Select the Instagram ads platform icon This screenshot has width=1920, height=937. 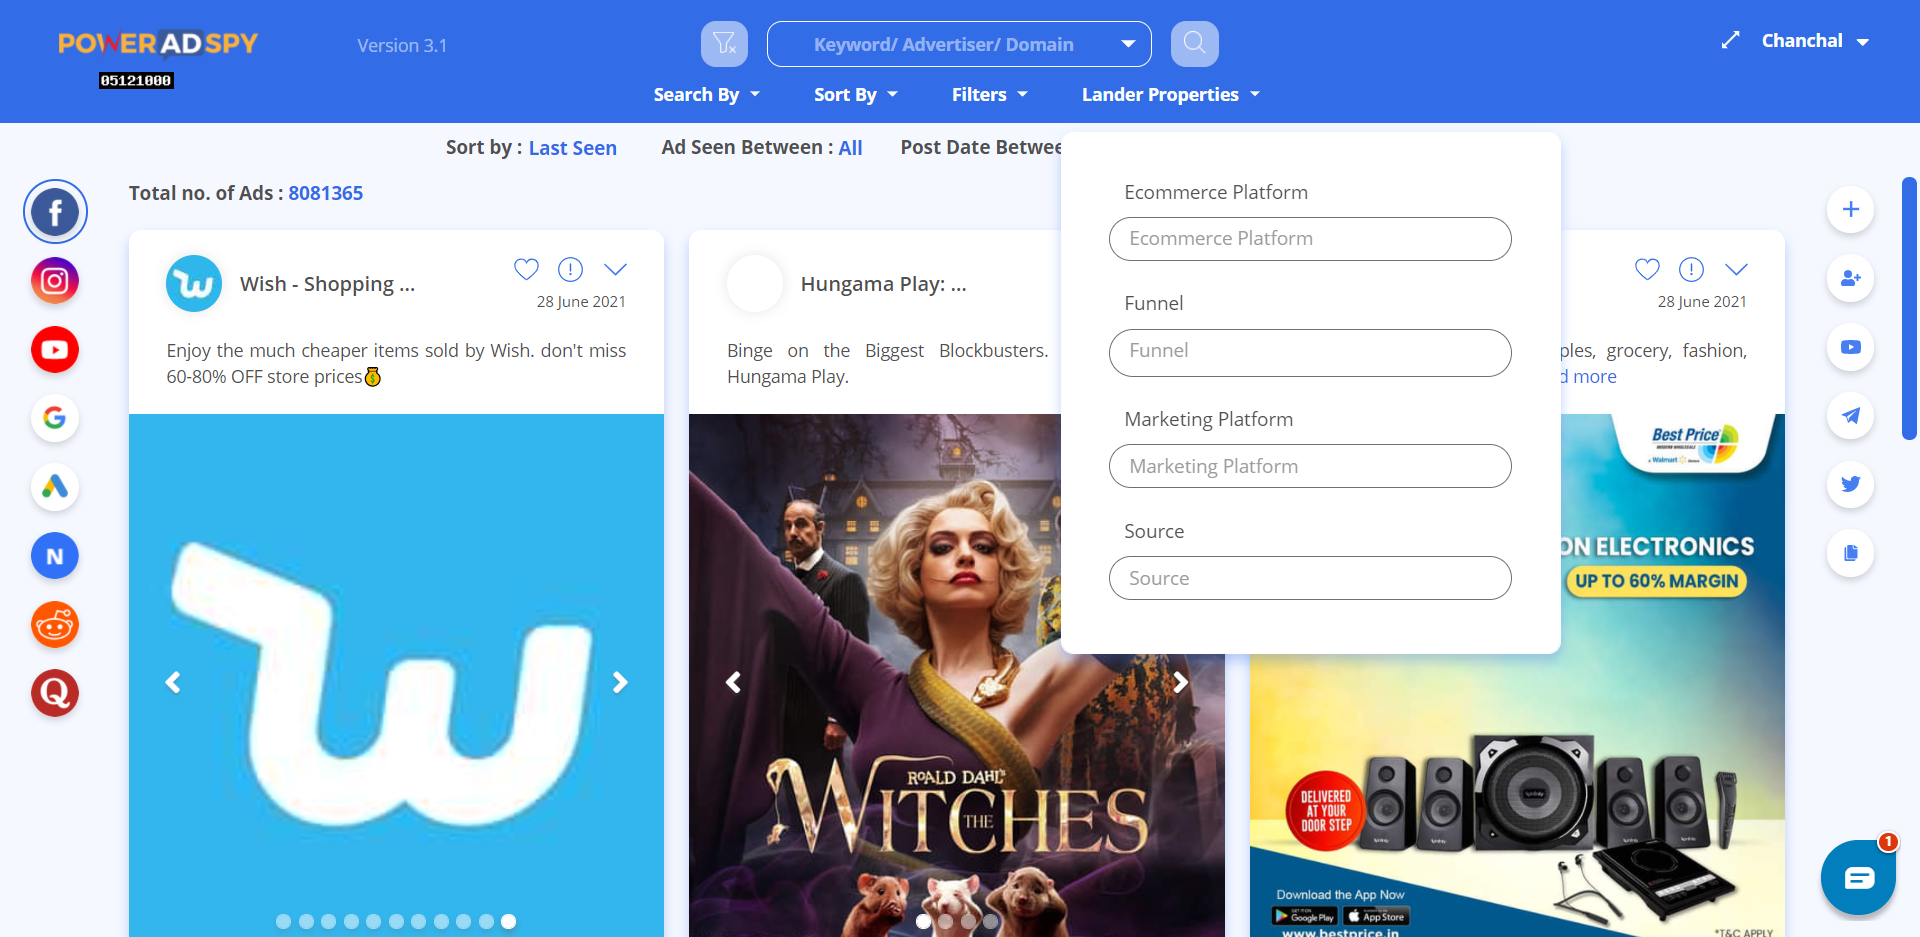(55, 281)
